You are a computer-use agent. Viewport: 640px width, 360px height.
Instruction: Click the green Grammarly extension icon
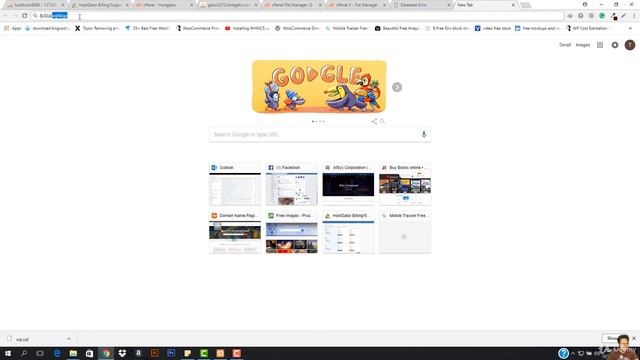602,16
